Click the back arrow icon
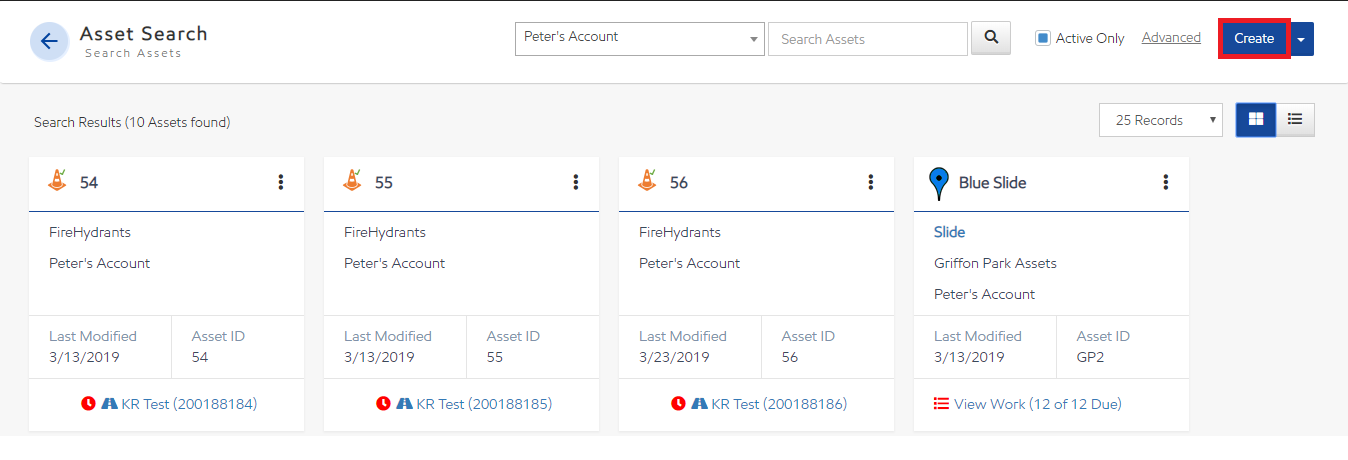Screen dimensions: 1348x460 [x=49, y=41]
